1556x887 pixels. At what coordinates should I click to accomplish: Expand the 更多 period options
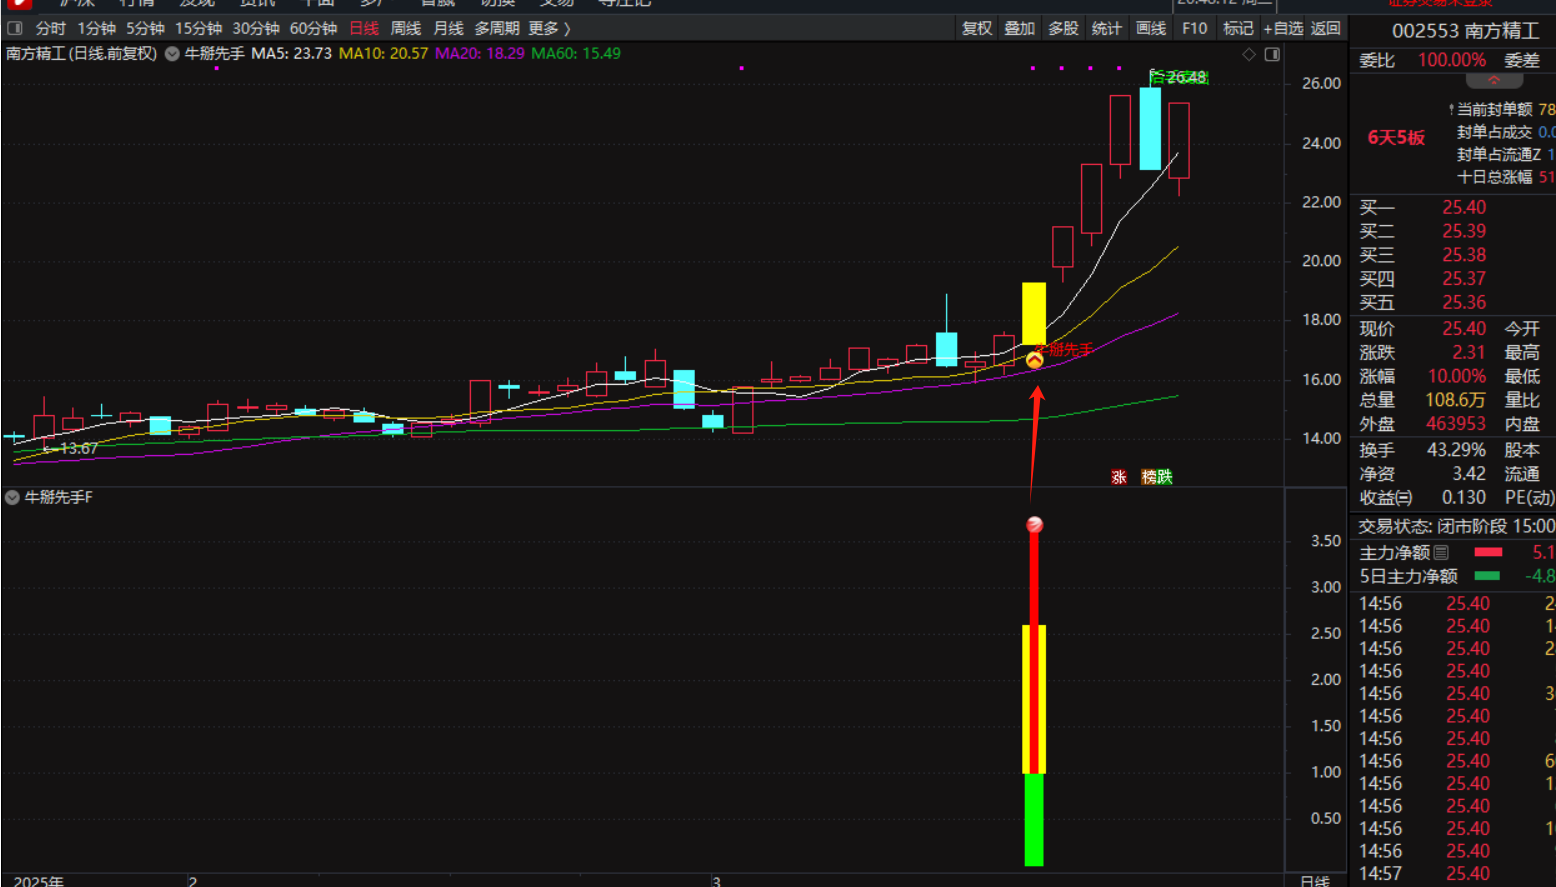548,28
